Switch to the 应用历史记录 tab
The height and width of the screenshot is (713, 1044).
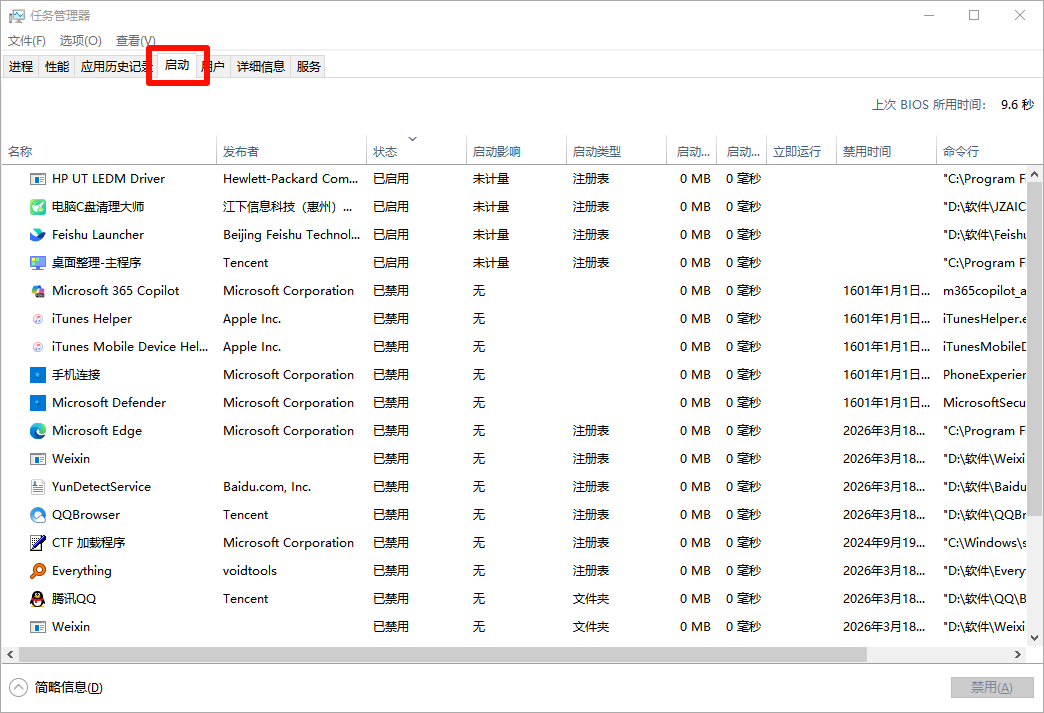(x=116, y=67)
